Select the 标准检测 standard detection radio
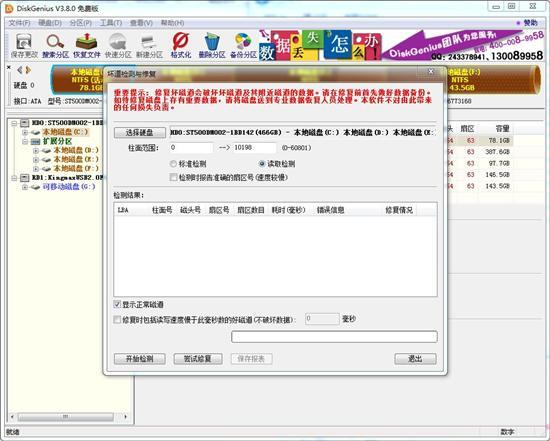This screenshot has height=441, width=550. pos(173,164)
